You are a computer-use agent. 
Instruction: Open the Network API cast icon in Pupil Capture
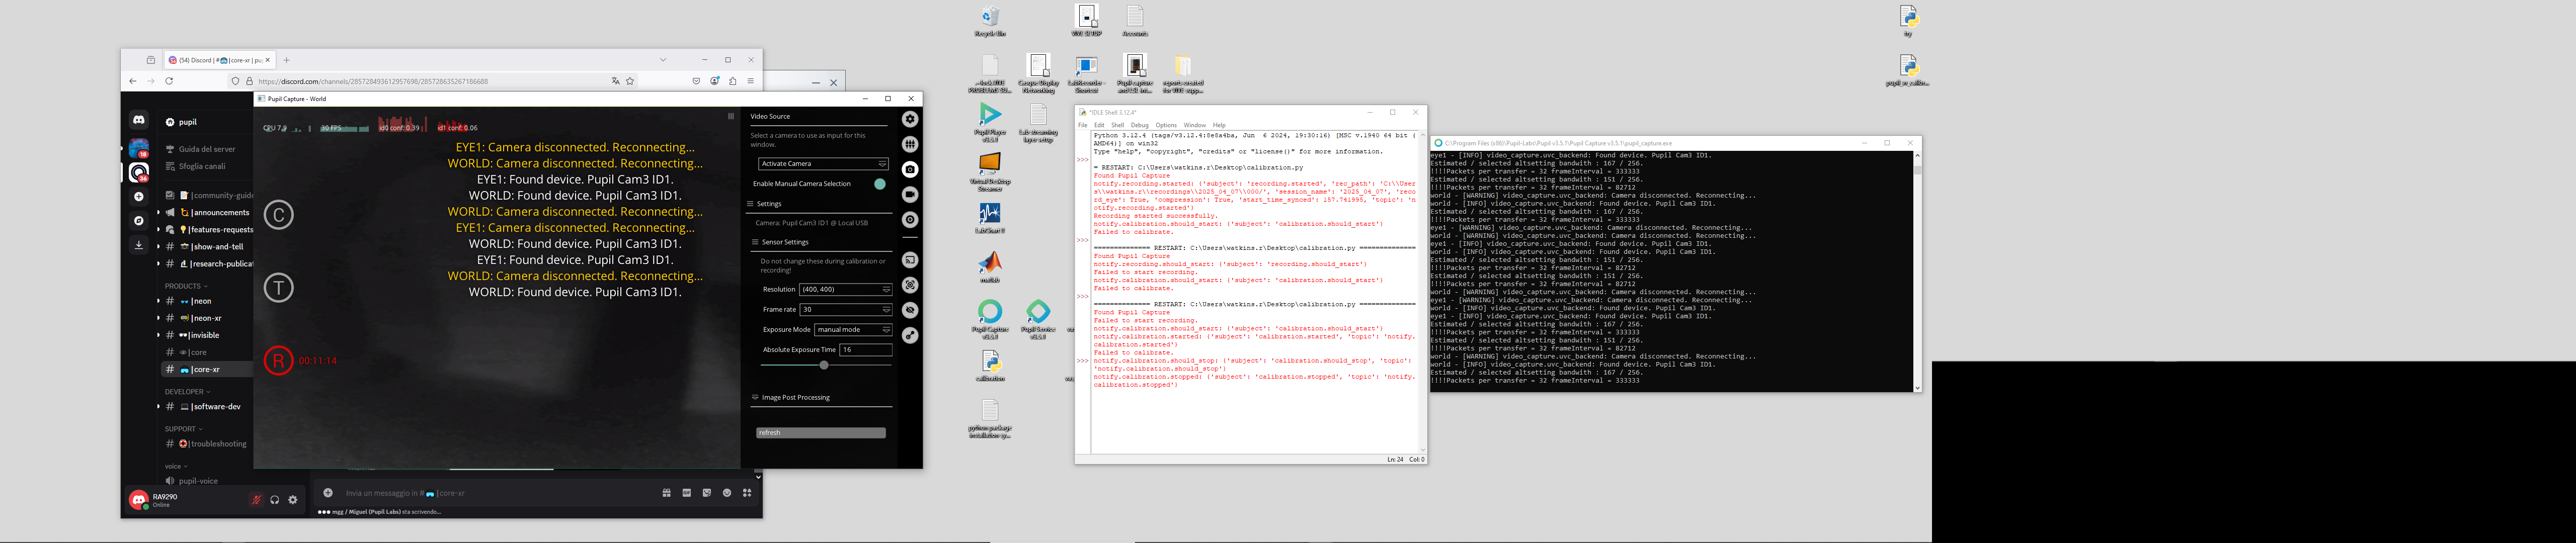click(x=909, y=260)
